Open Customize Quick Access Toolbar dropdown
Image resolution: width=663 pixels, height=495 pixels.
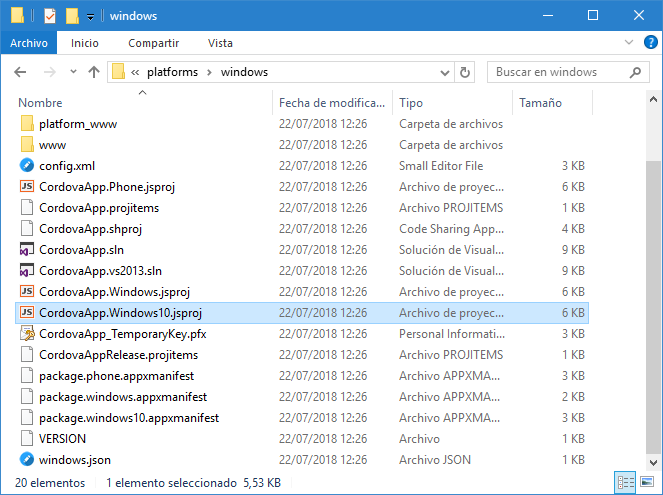tap(90, 17)
